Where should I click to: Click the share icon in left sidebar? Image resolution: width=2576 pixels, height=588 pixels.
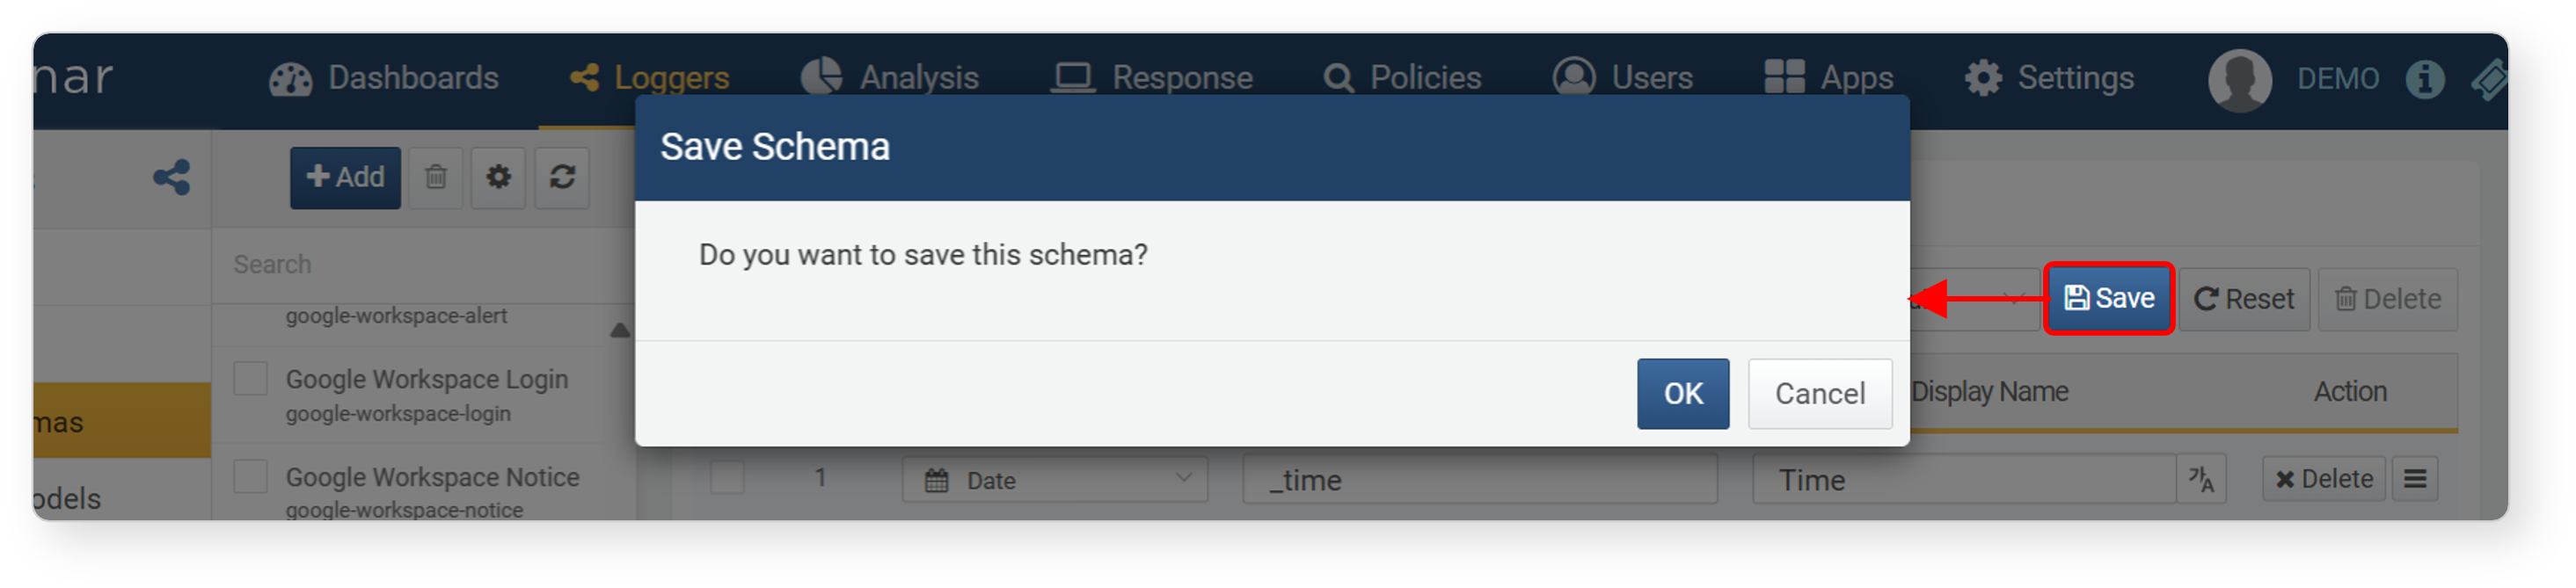click(x=171, y=178)
